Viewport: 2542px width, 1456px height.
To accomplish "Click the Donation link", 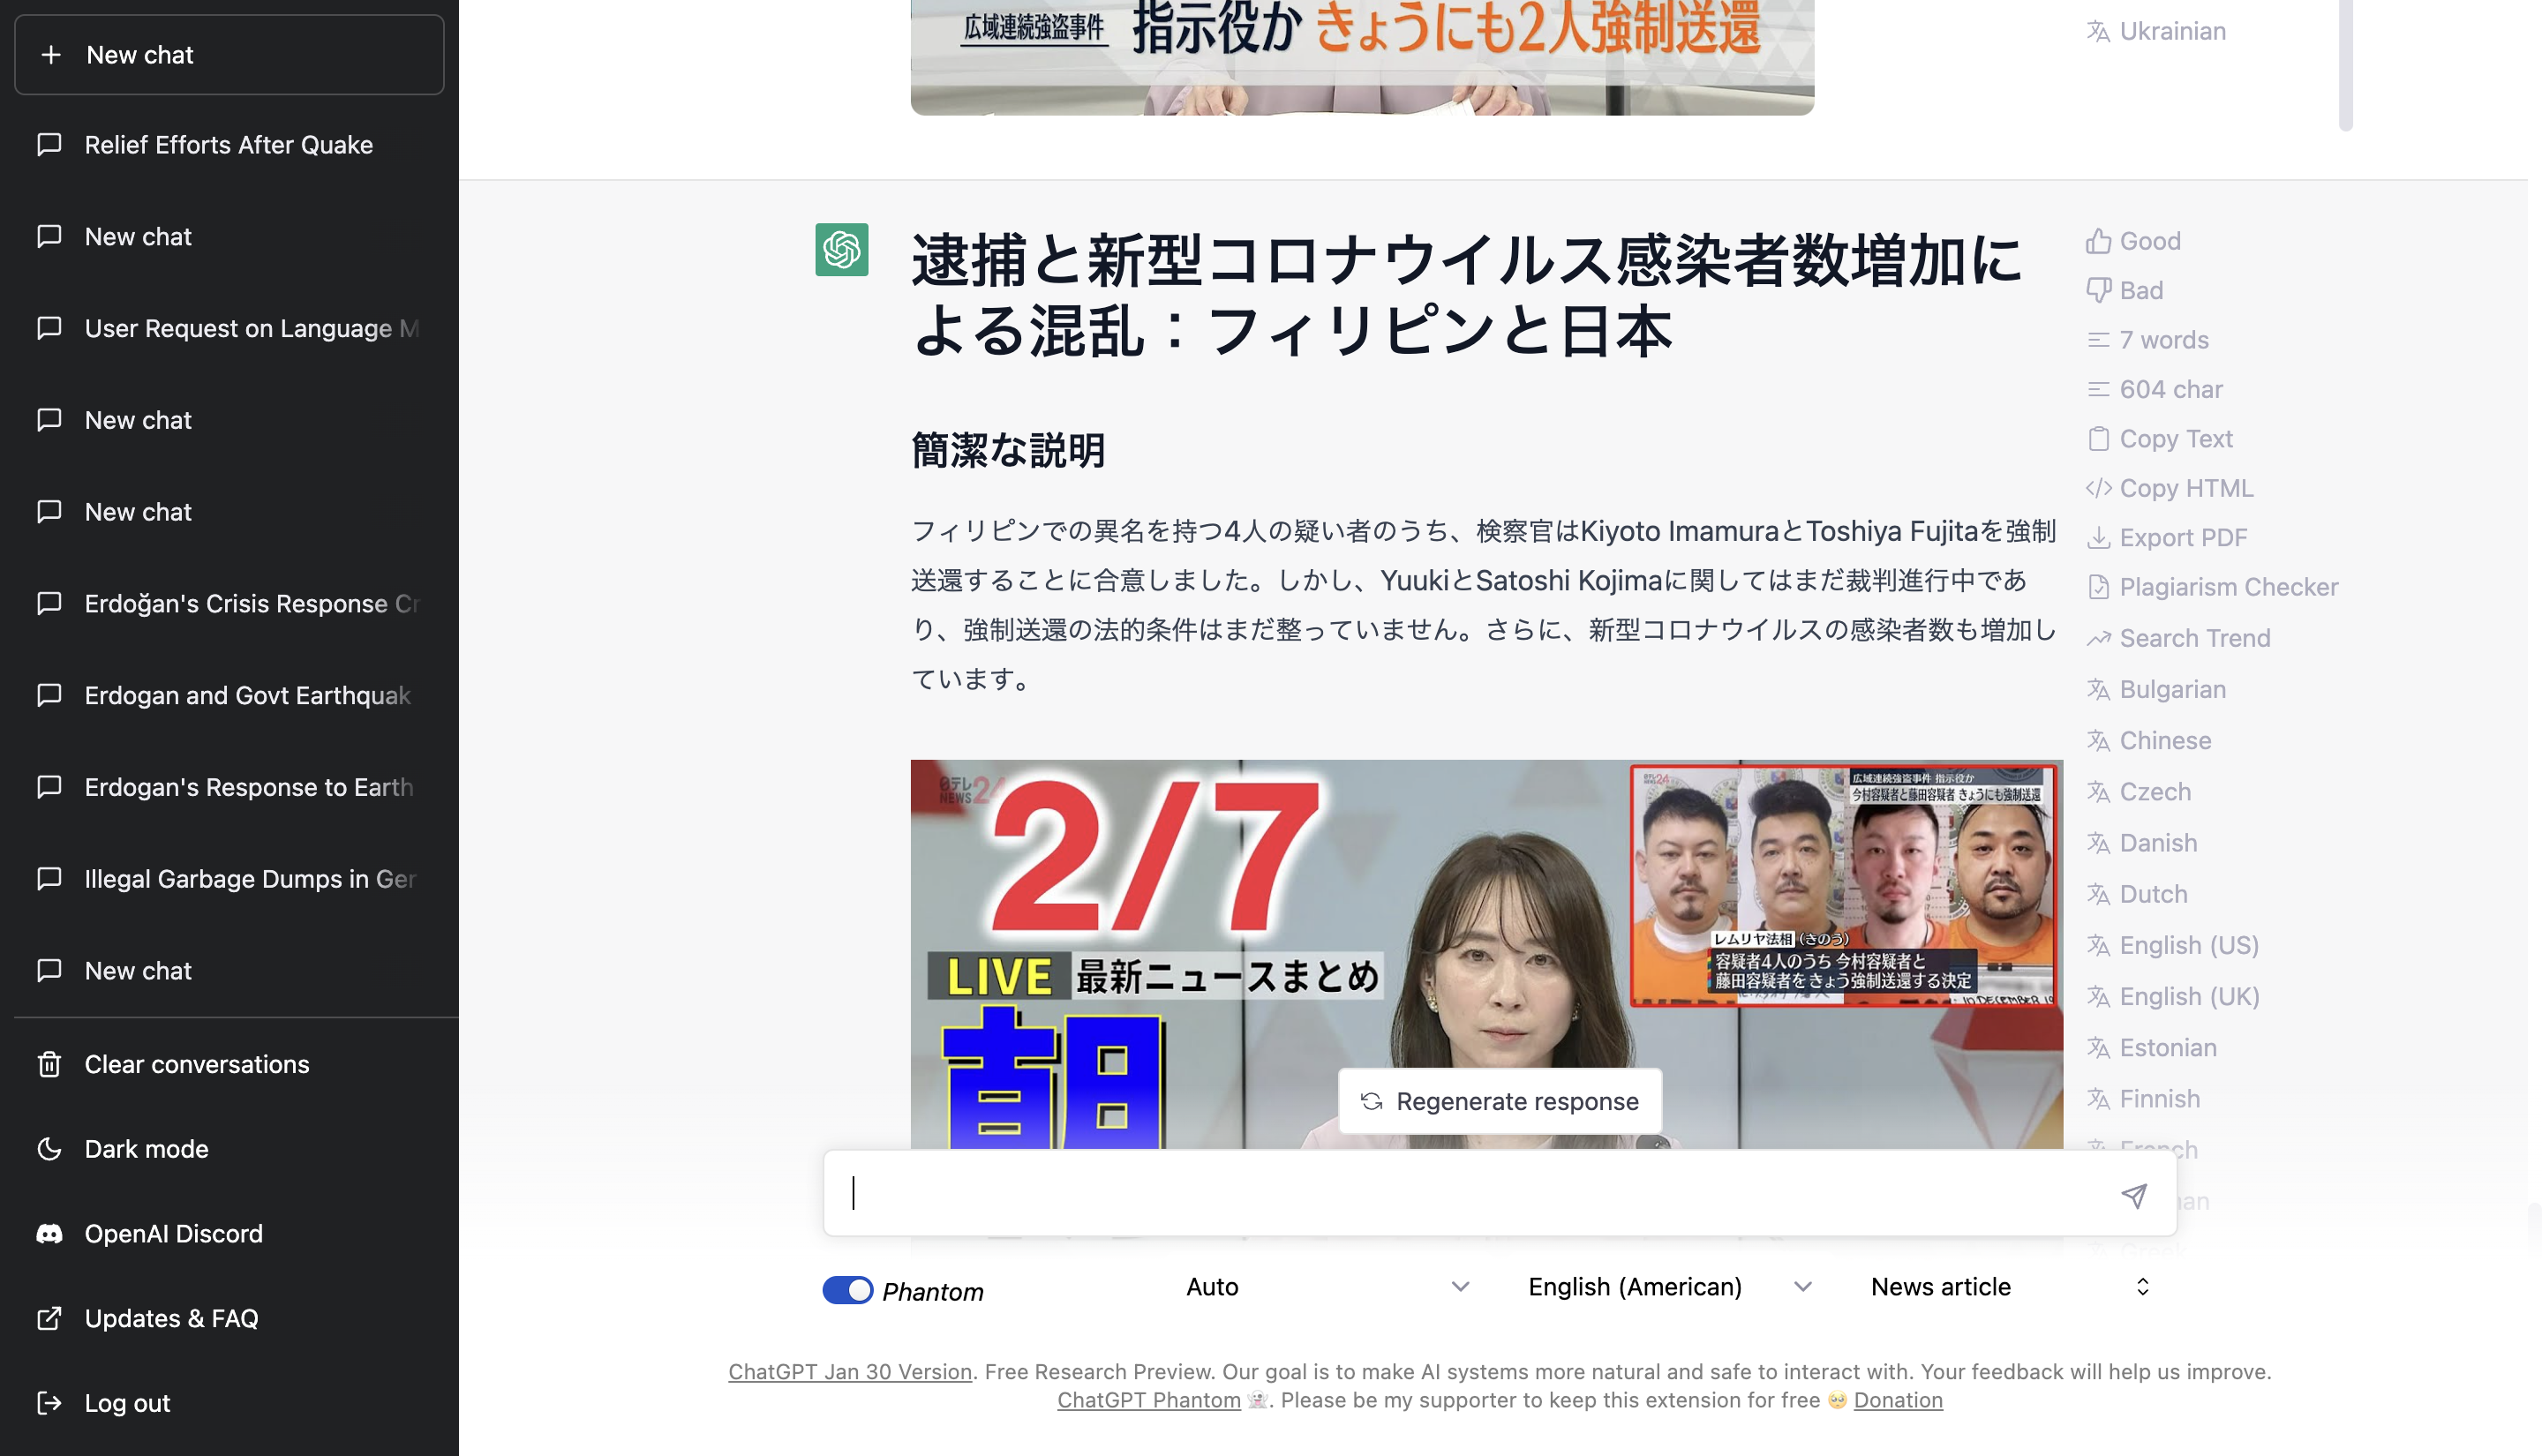I will click(1897, 1400).
